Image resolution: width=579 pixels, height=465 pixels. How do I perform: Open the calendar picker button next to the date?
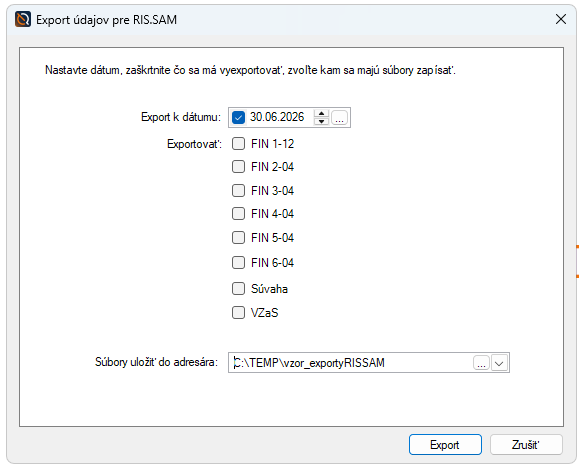coord(339,118)
